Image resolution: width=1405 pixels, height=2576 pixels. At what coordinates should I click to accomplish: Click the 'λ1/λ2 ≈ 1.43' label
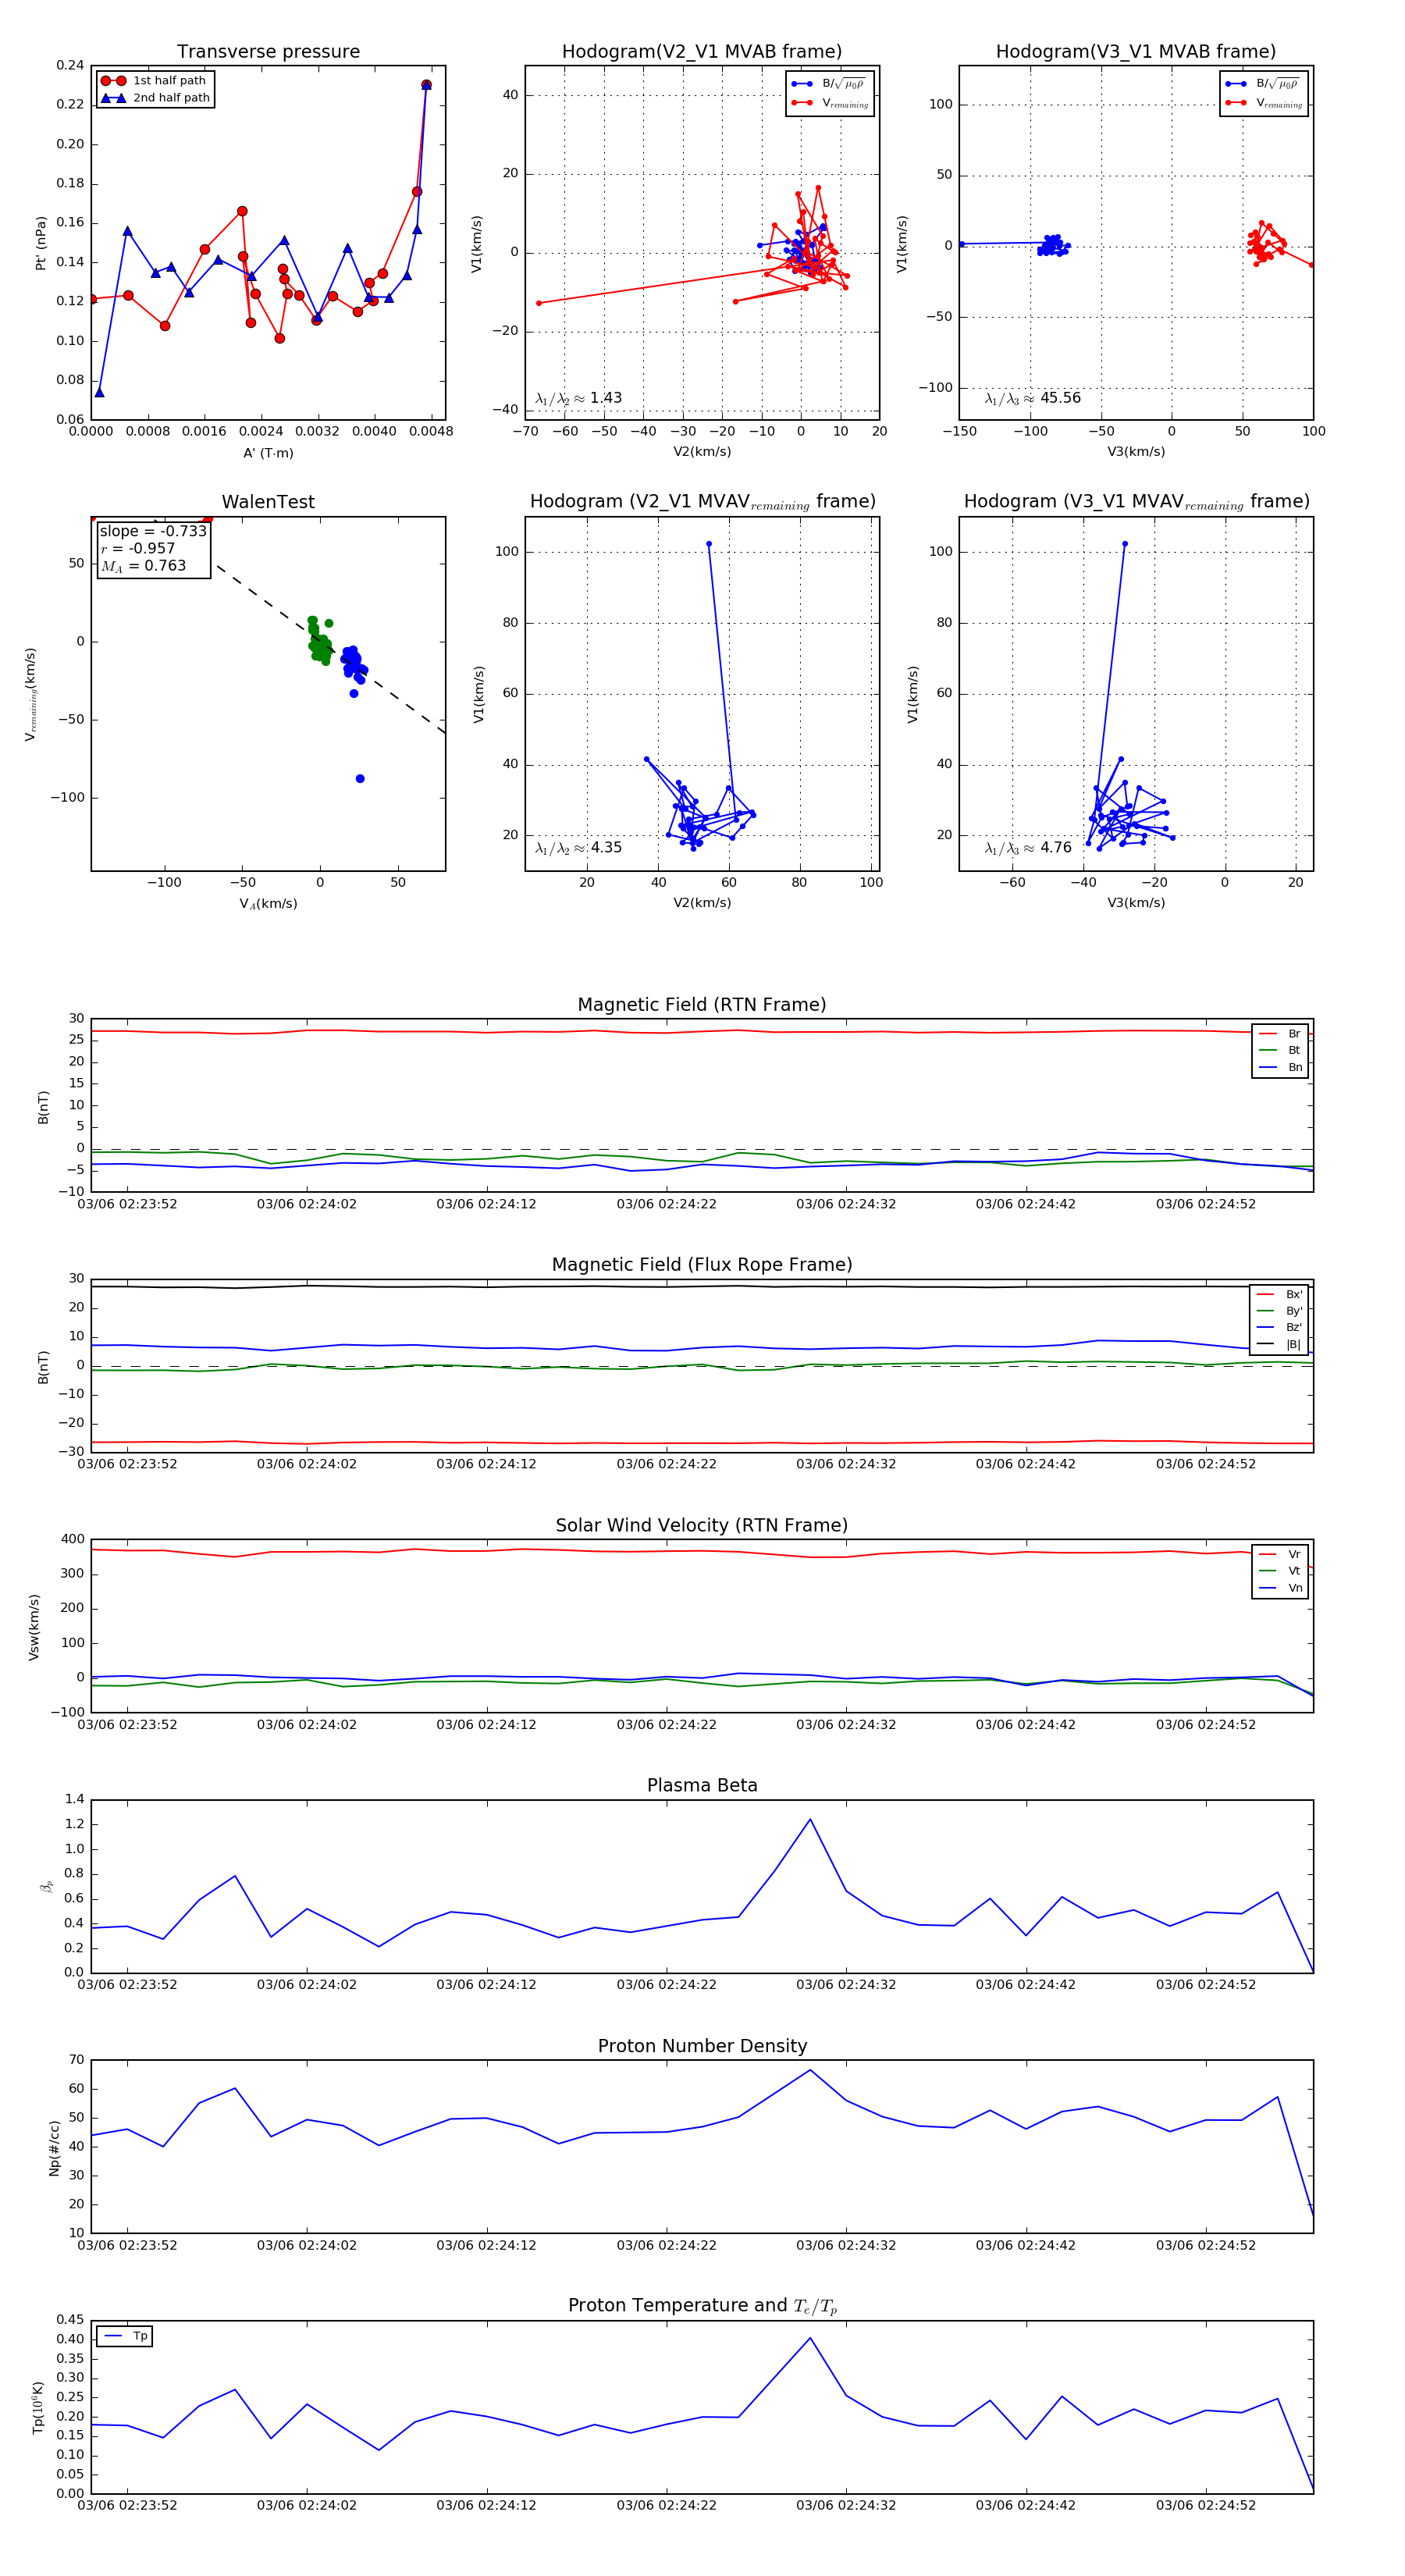(x=578, y=398)
